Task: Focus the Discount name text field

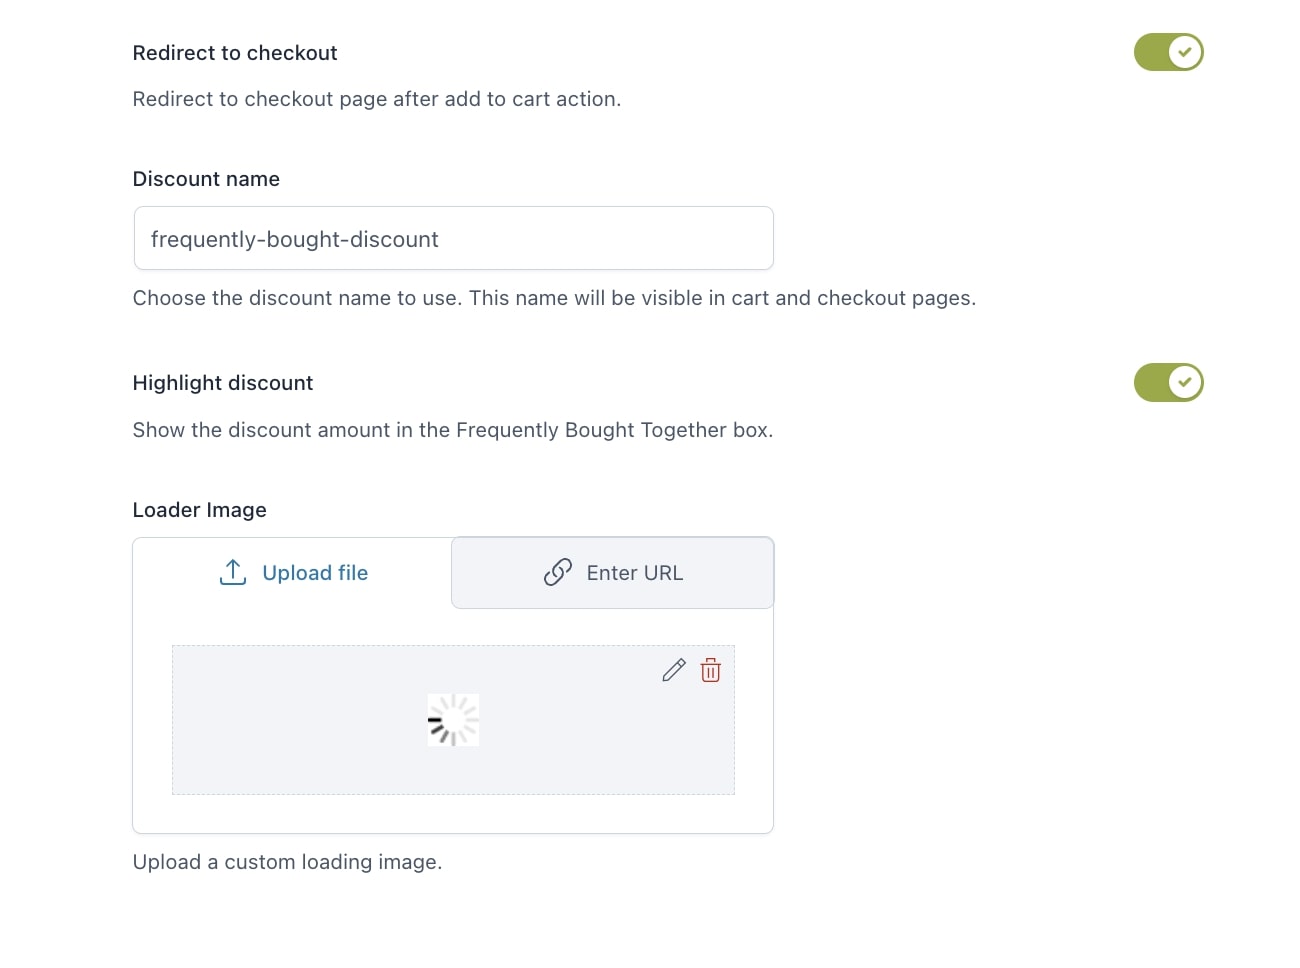Action: pos(453,238)
